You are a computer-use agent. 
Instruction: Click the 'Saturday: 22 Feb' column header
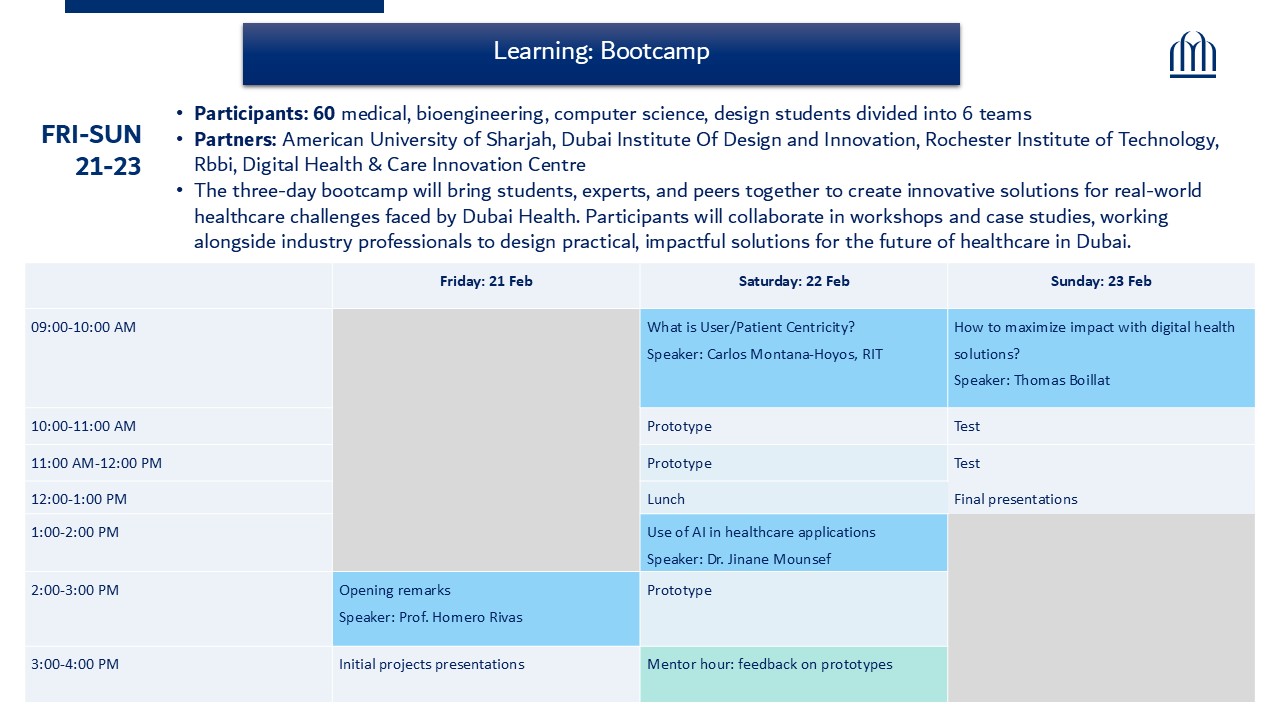click(794, 281)
